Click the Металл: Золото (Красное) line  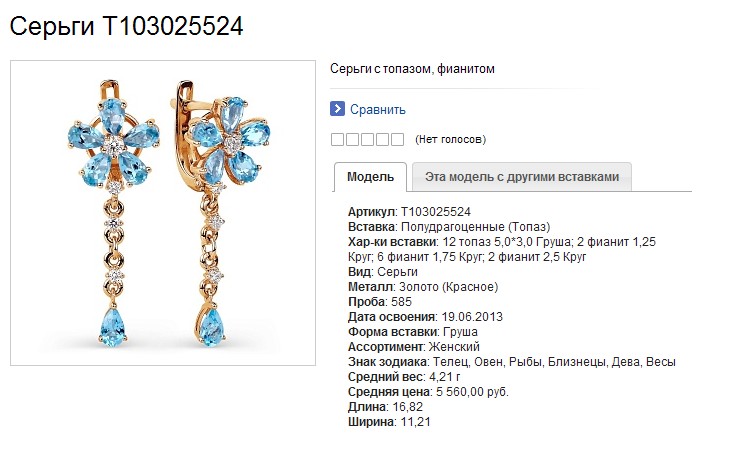pos(423,287)
